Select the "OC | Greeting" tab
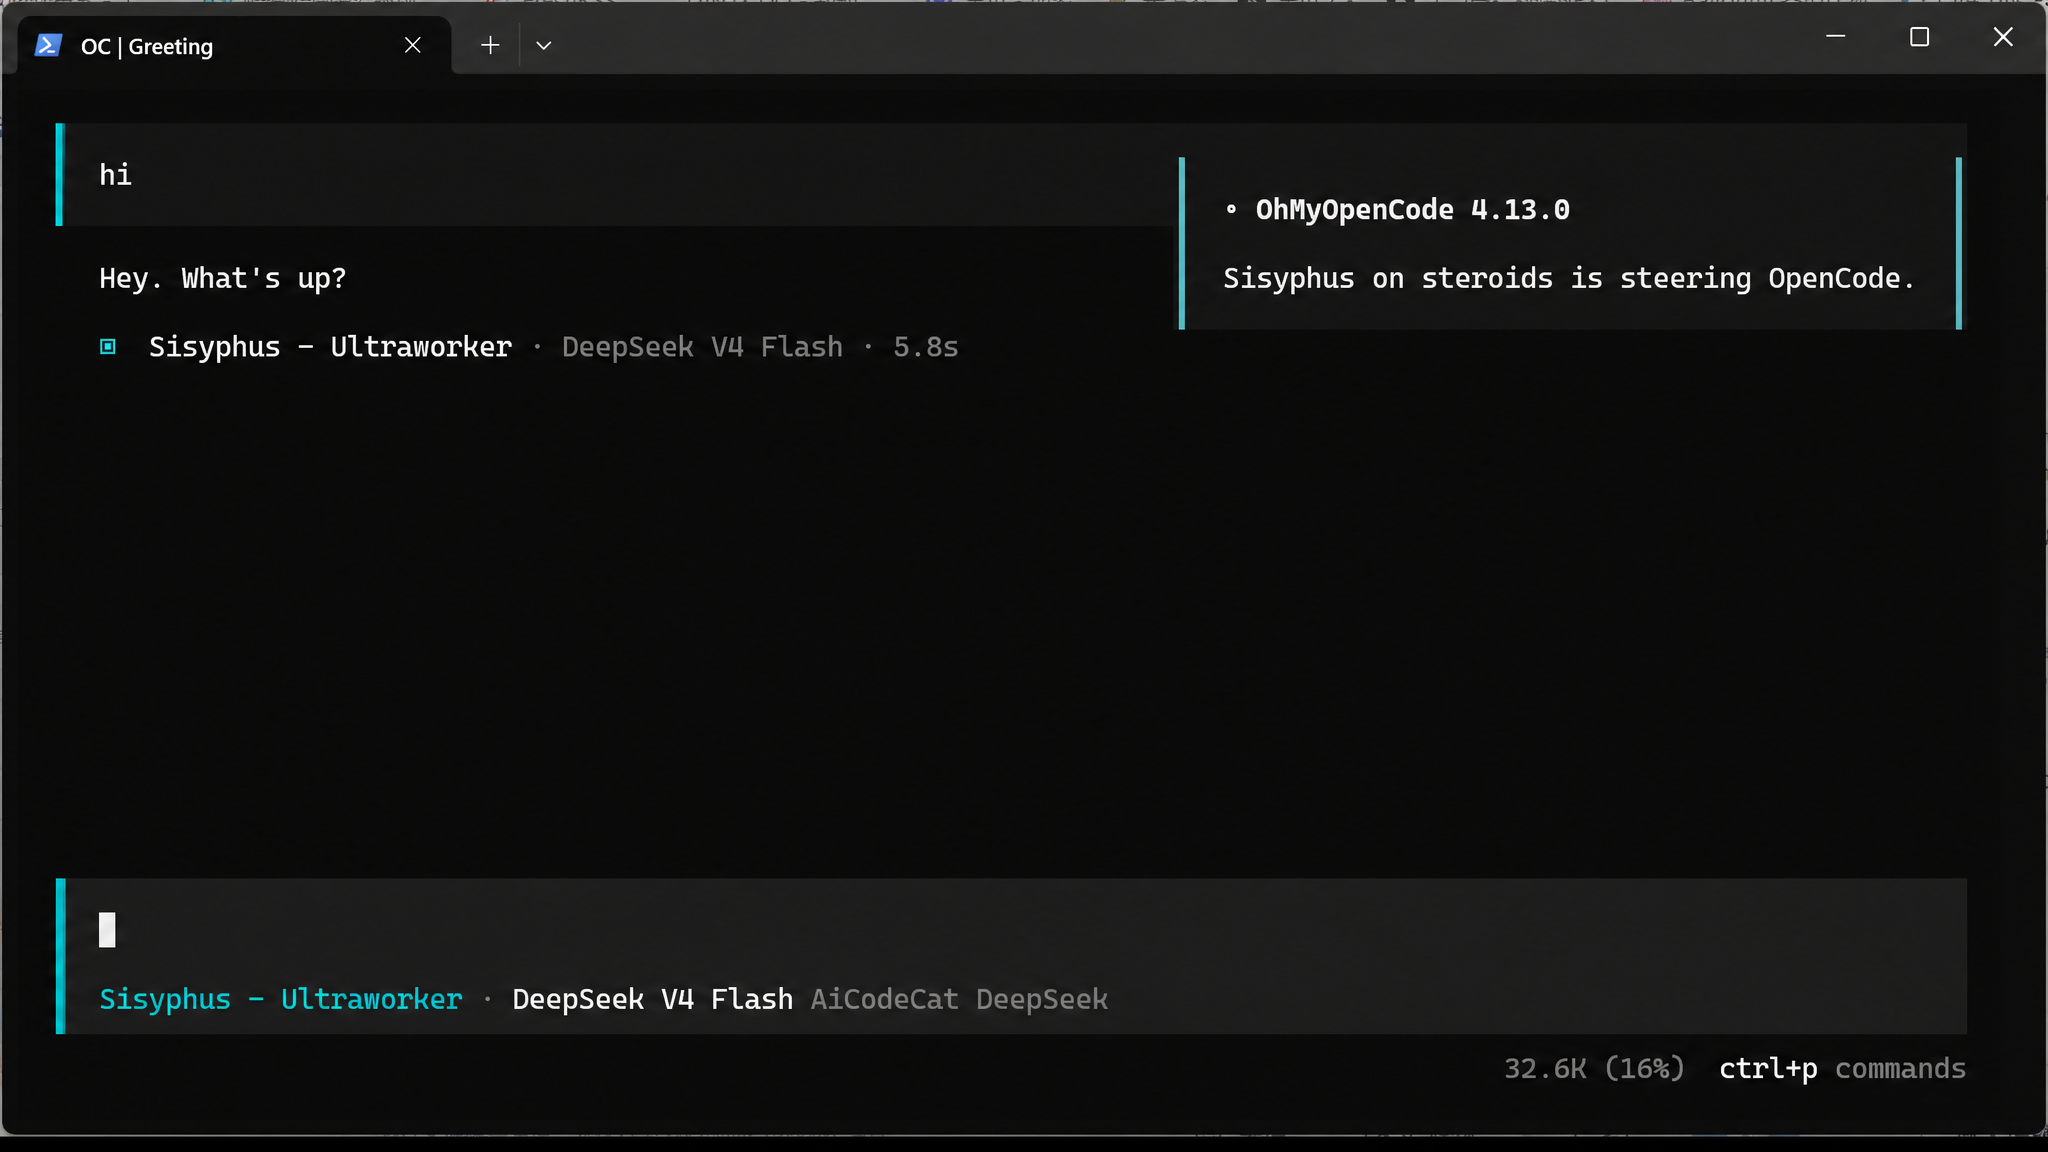Viewport: 2048px width, 1152px height. point(234,46)
